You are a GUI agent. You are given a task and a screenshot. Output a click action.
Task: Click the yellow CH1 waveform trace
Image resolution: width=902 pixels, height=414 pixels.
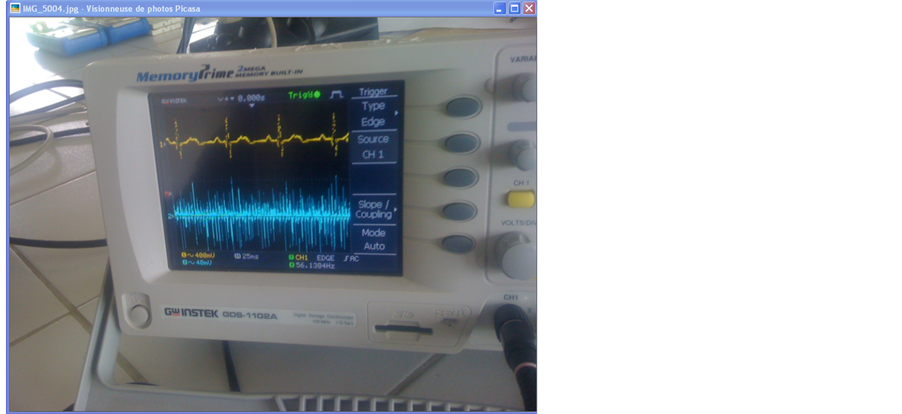click(257, 138)
